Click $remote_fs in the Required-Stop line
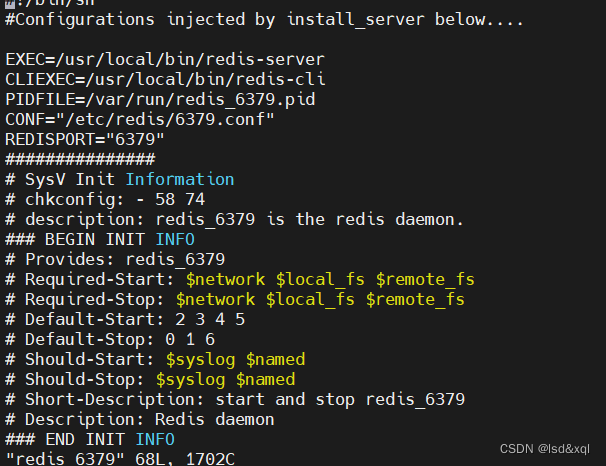This screenshot has height=466, width=606. point(415,299)
